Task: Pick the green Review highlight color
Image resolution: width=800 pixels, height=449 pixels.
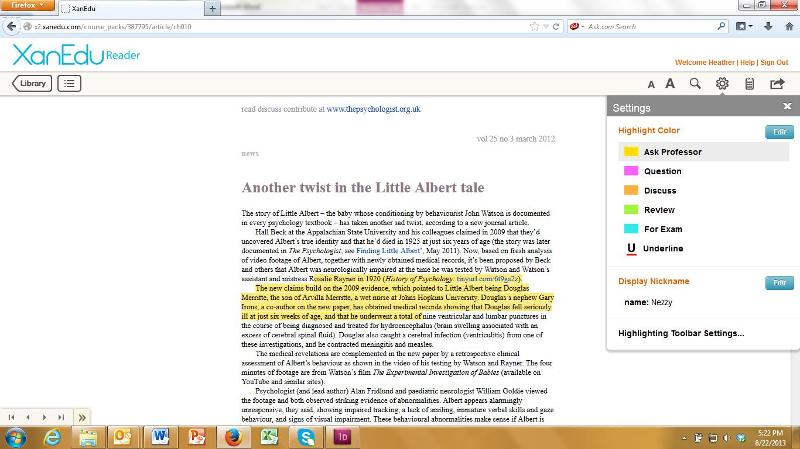Action: pyautogui.click(x=659, y=210)
